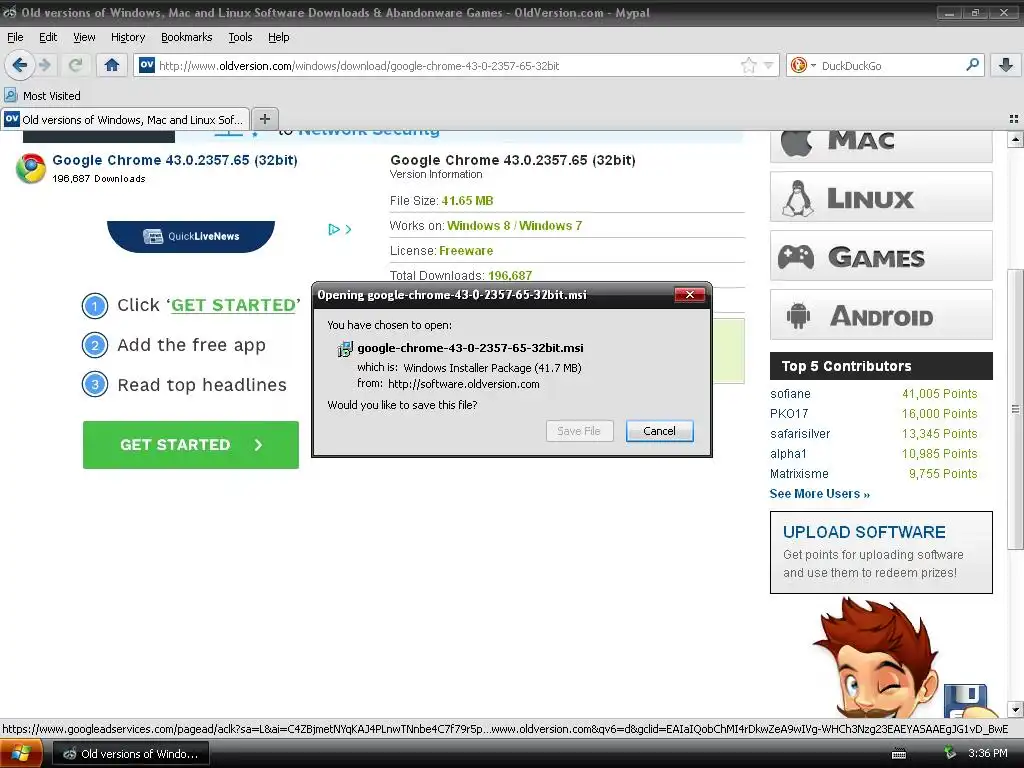This screenshot has width=1024, height=768.
Task: Click the page scrollbar down arrow
Action: tap(1015, 709)
